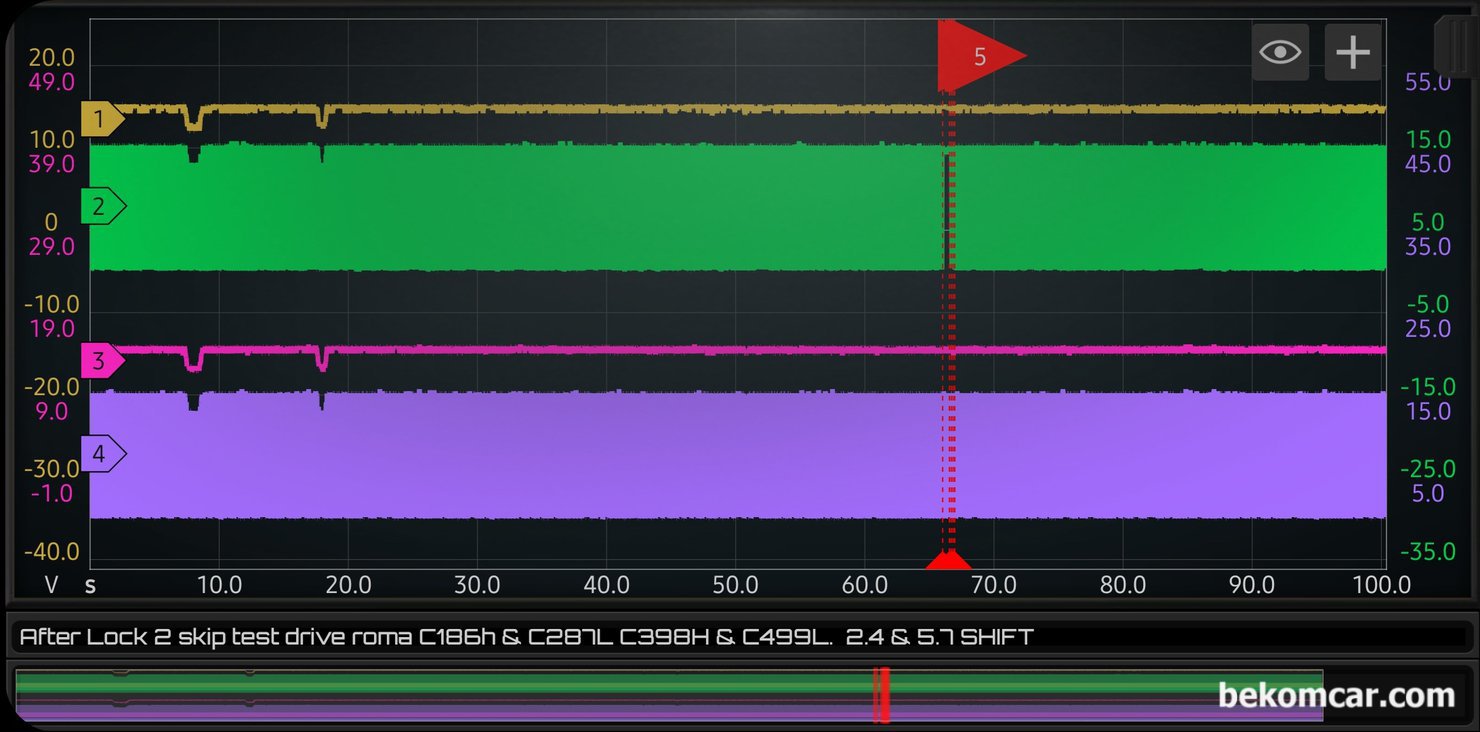
Task: Click the red flag marker 5
Action: click(980, 57)
